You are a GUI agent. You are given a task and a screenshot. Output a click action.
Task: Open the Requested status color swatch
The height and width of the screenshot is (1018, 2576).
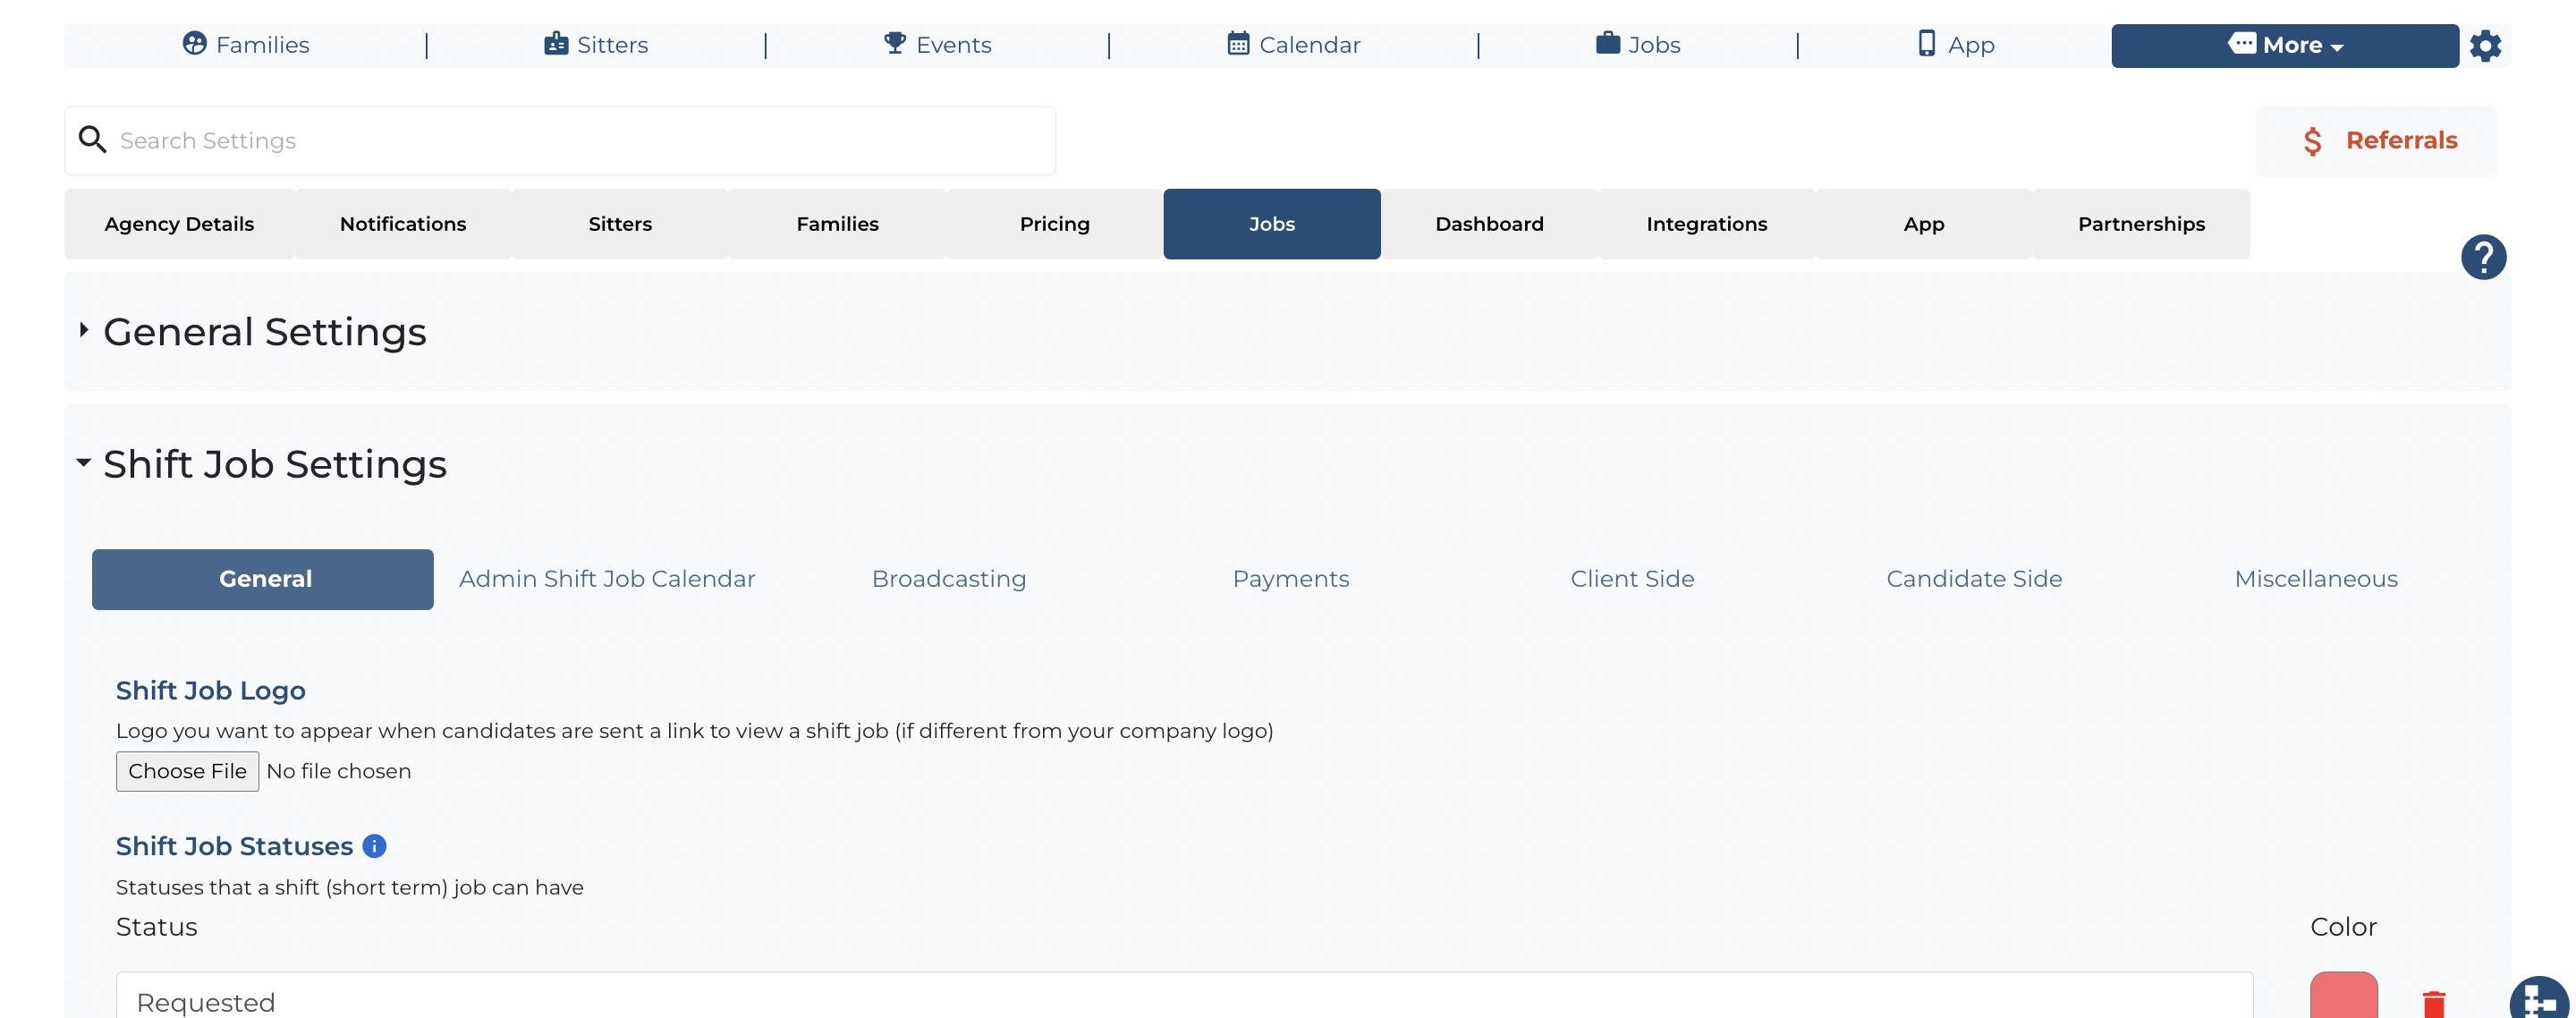pyautogui.click(x=2343, y=996)
